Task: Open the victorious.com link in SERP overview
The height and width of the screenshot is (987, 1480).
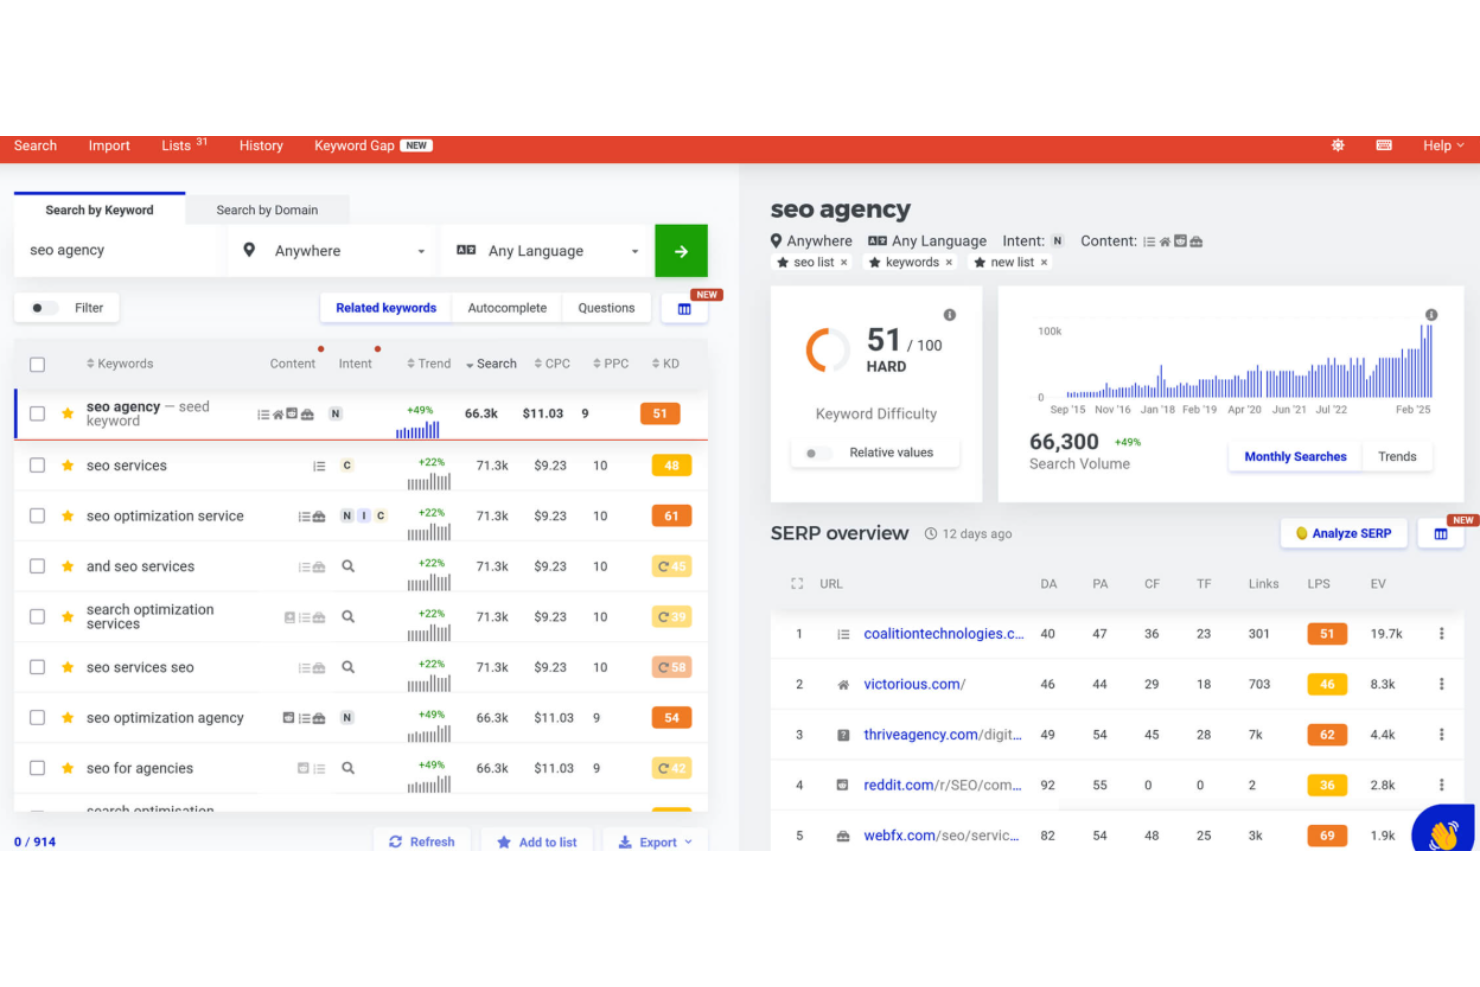Action: [913, 684]
